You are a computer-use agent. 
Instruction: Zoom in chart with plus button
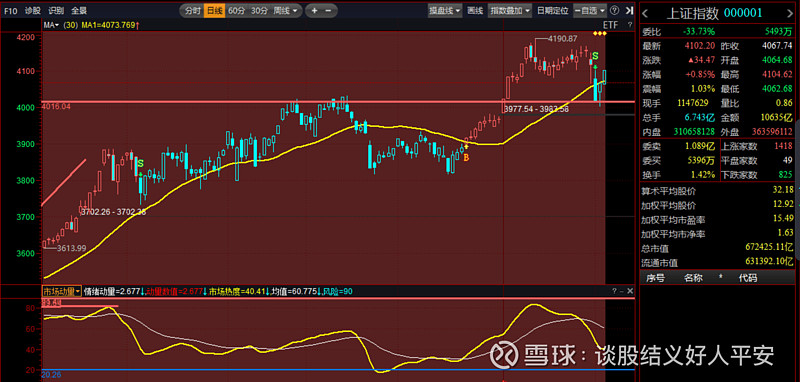click(x=314, y=10)
